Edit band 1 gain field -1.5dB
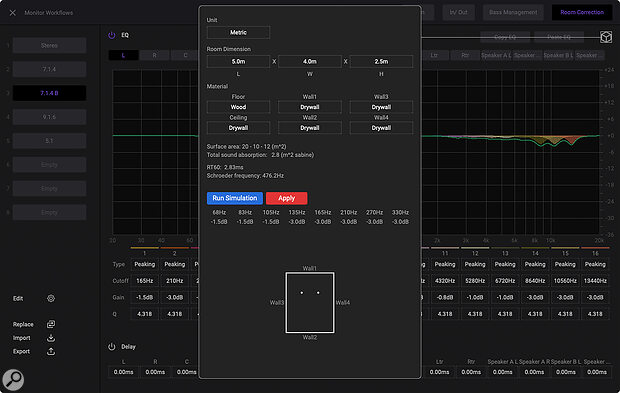This screenshot has height=393, width=620. 145,297
